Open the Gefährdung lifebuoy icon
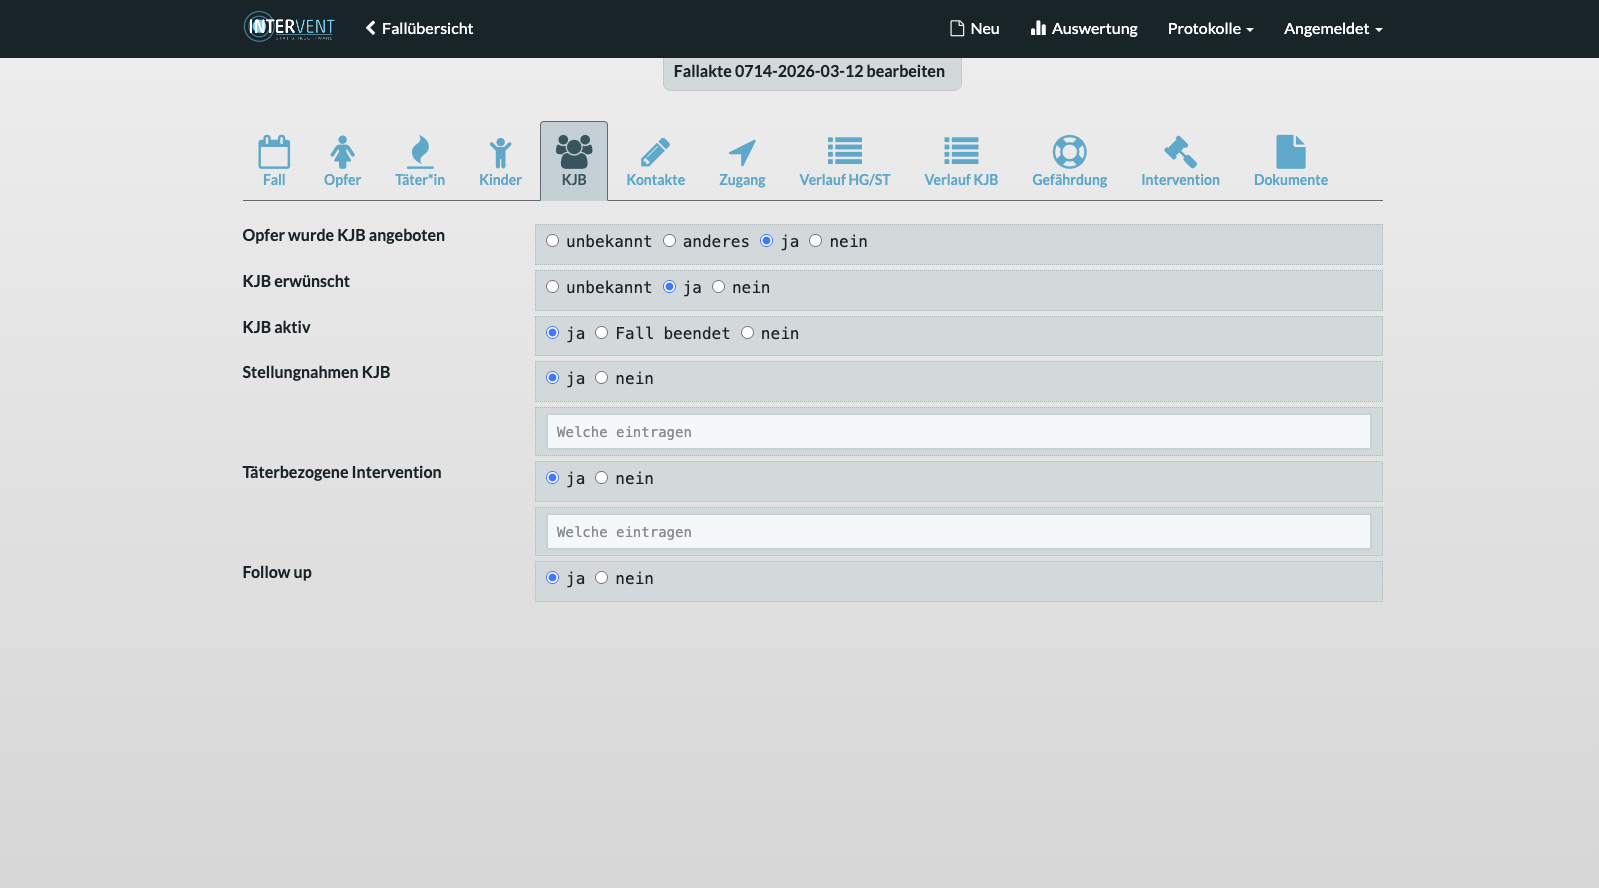Viewport: 1599px width, 888px height. (x=1069, y=153)
